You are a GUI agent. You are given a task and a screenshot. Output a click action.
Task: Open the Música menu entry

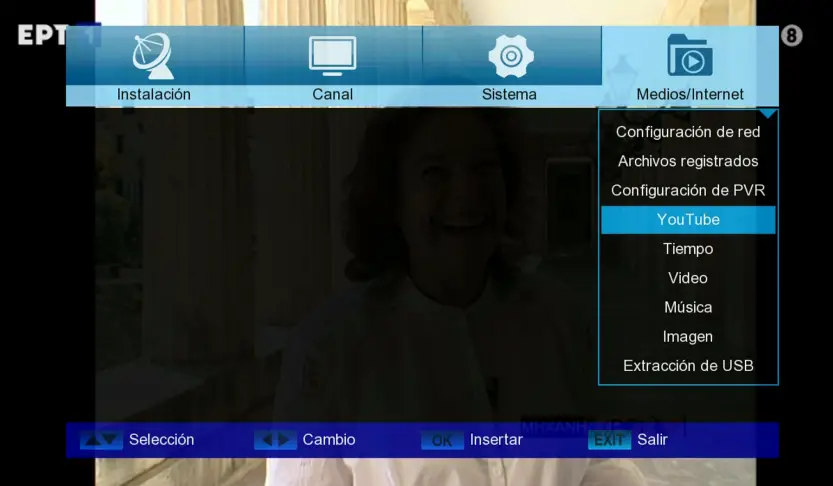688,307
